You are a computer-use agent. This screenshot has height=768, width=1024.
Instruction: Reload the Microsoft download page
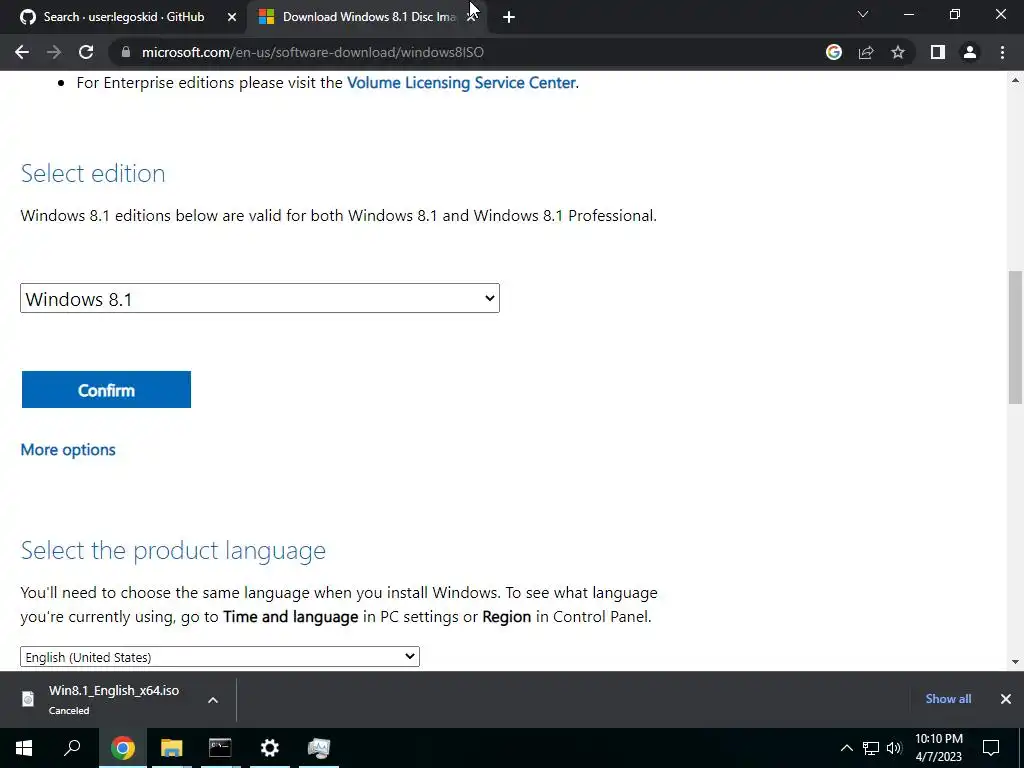pos(86,52)
